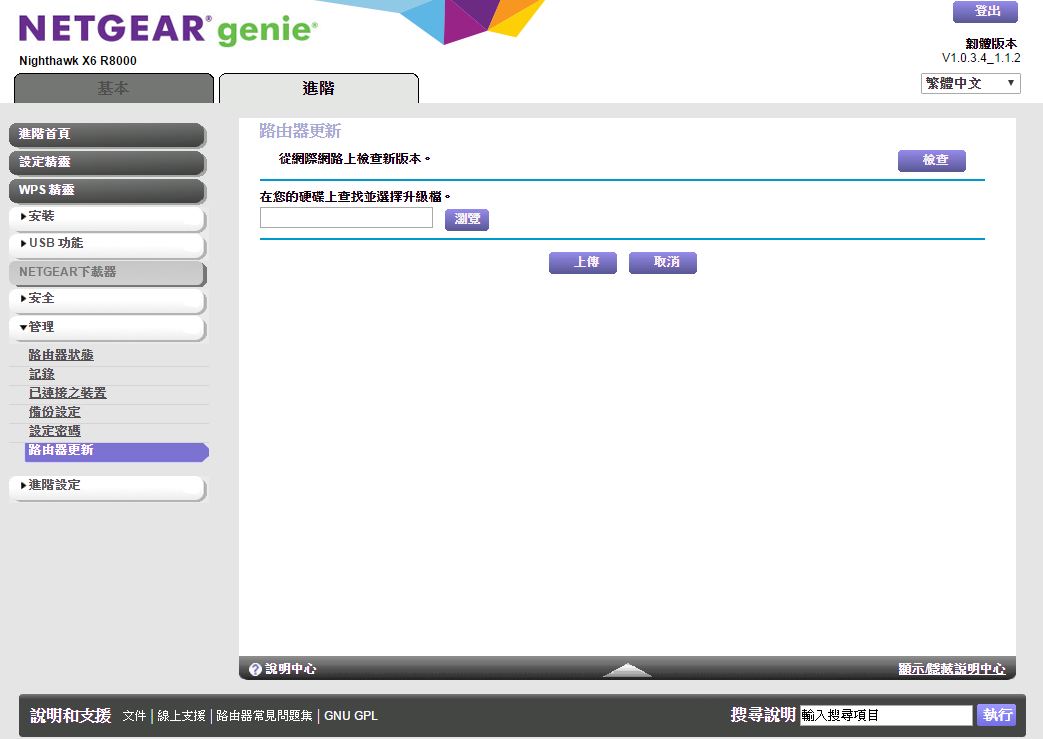Expand the 安裝 menu section
Screen dimensions: 1043x739
point(107,217)
